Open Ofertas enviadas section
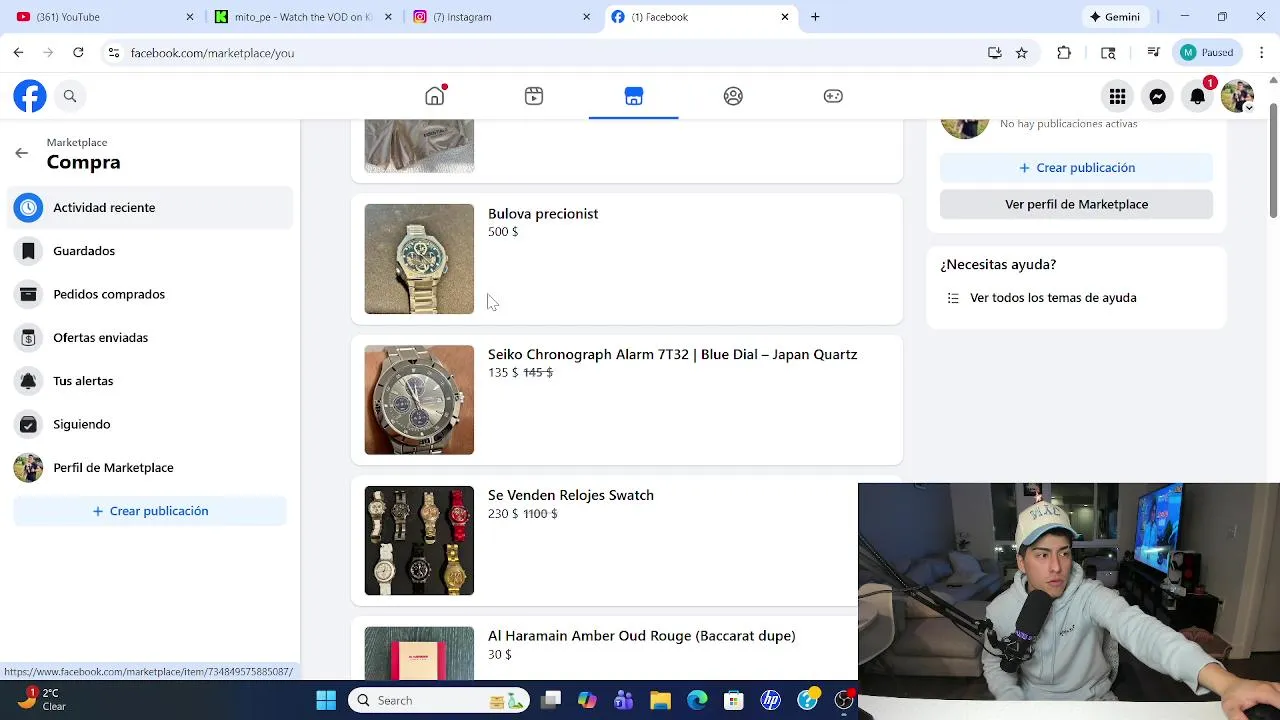 click(x=152, y=337)
